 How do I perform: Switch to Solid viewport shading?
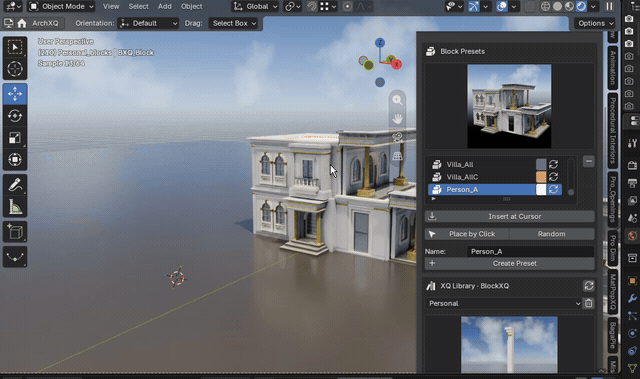[x=557, y=7]
